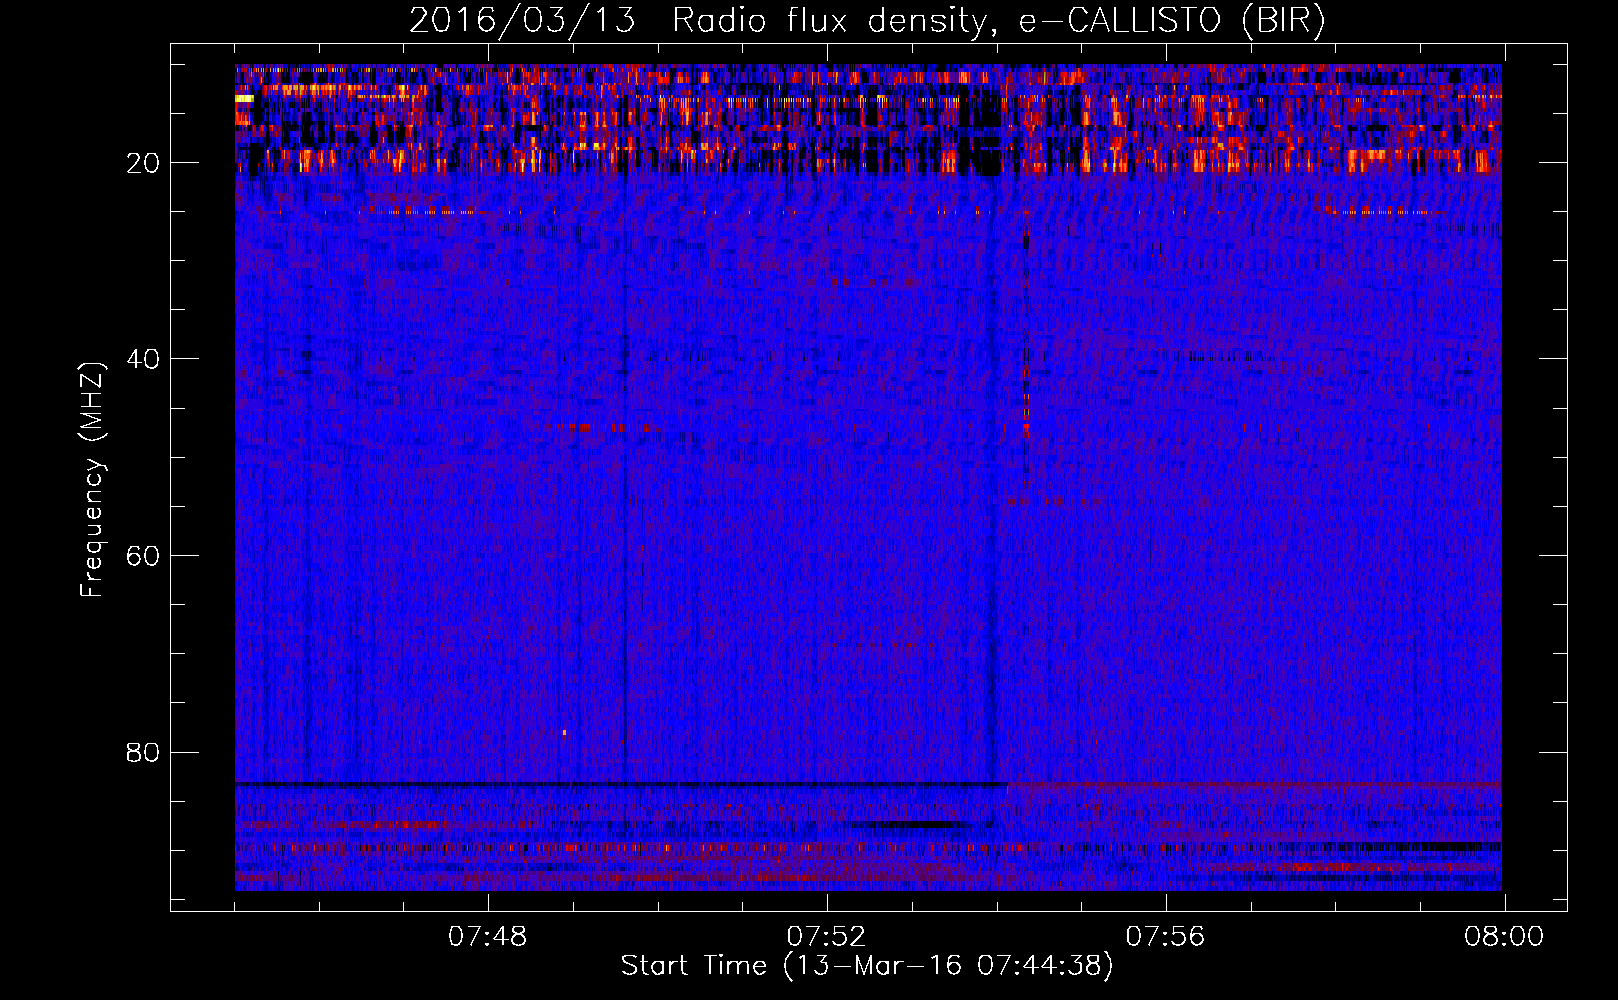This screenshot has width=1618, height=1000.
Task: Click the 60 MHz frequency tick label
Action: 144,555
